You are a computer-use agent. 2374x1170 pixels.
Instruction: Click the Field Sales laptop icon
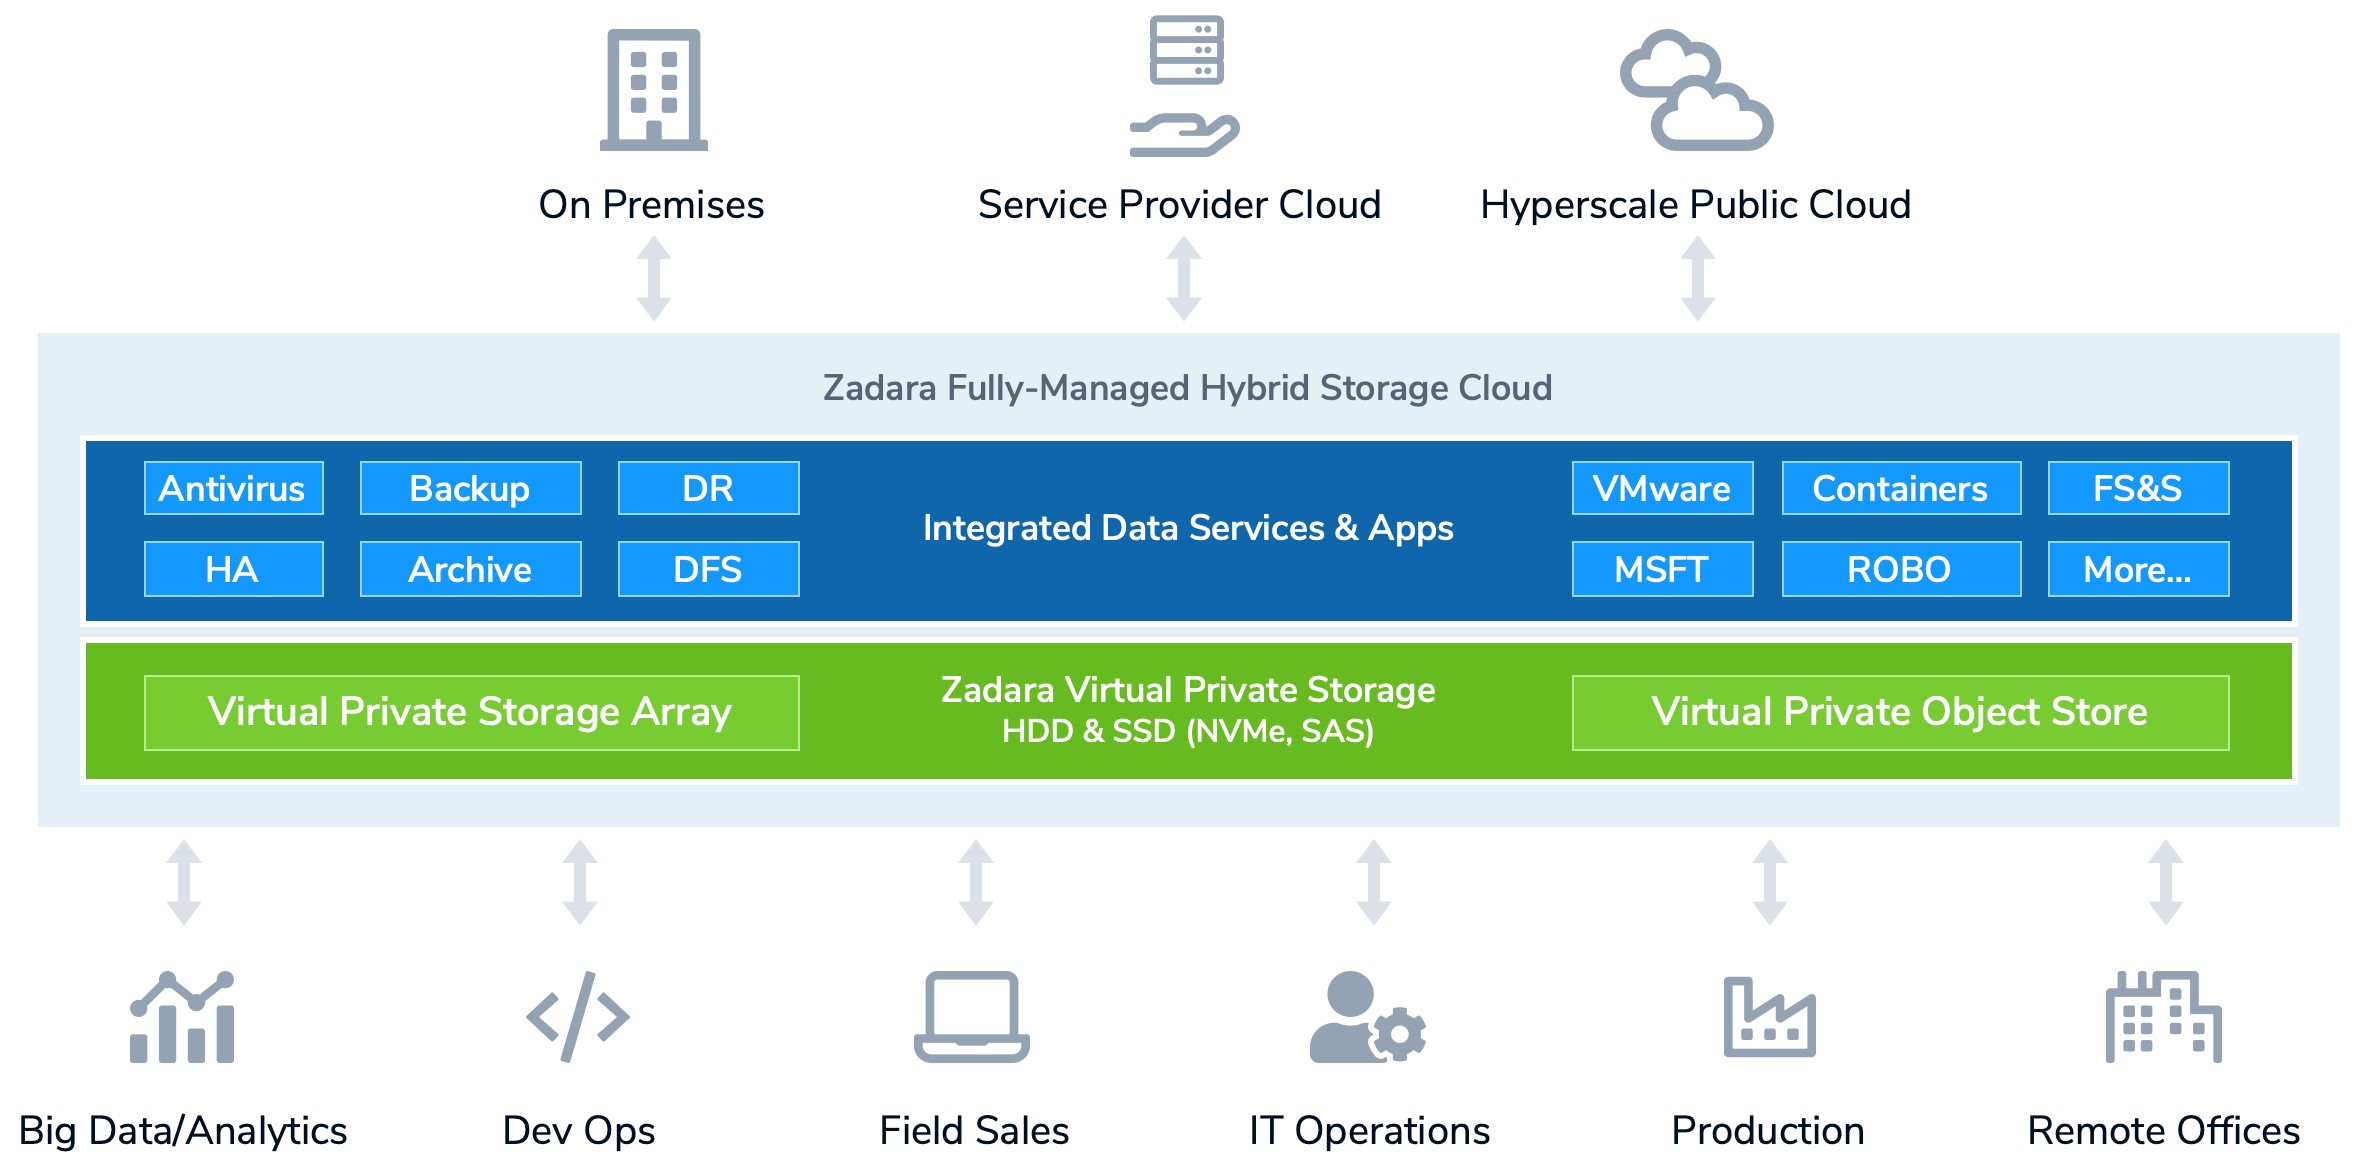pyautogui.click(x=972, y=1016)
